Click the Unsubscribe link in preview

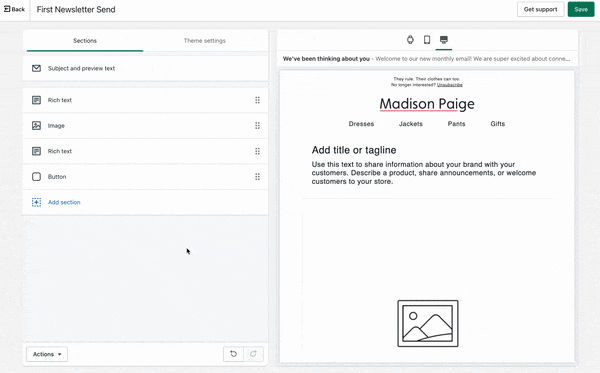pos(450,85)
